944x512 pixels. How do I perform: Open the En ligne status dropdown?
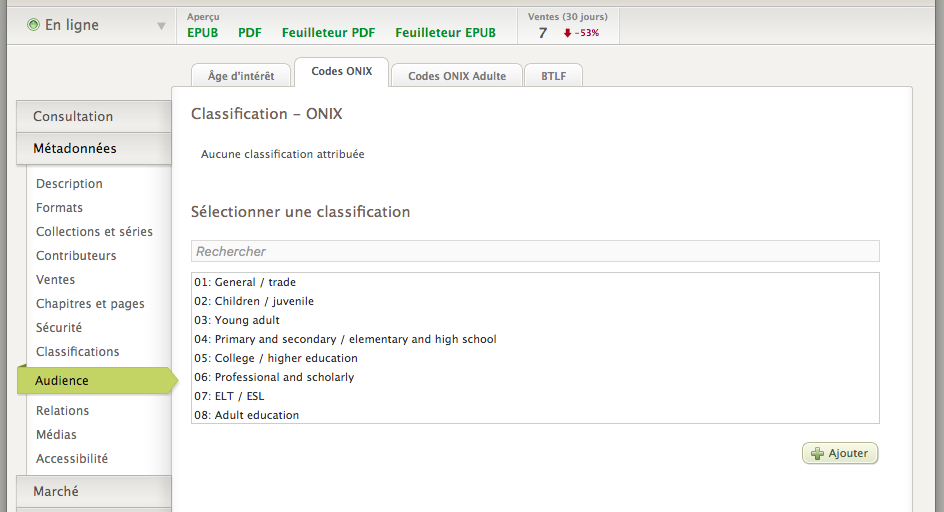(161, 26)
